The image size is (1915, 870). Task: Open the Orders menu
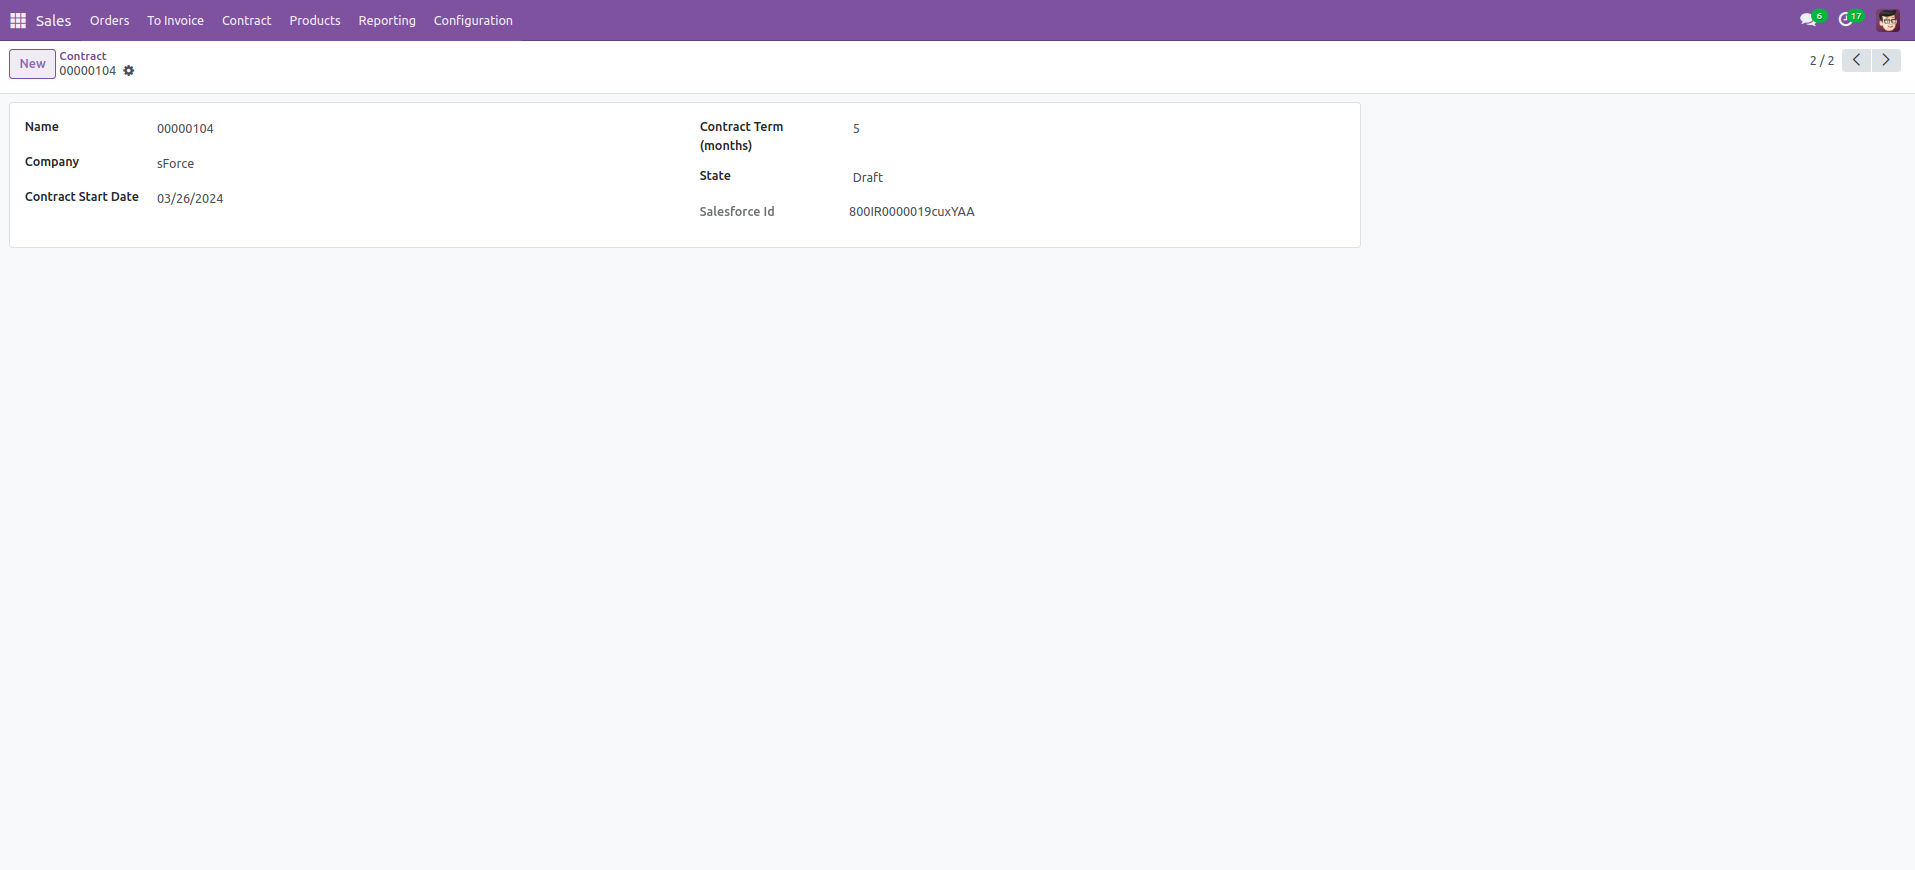(x=110, y=20)
